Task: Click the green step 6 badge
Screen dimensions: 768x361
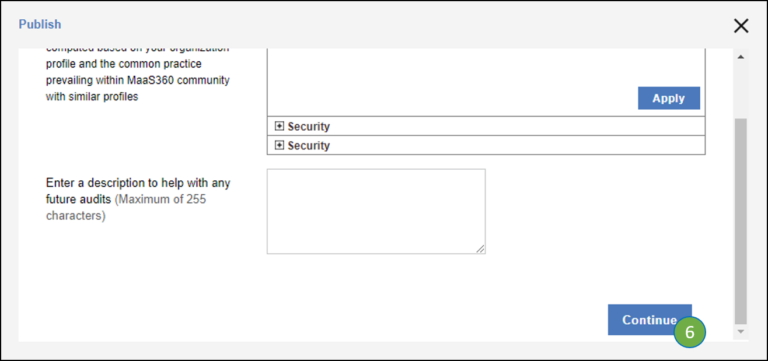Action: (x=690, y=332)
